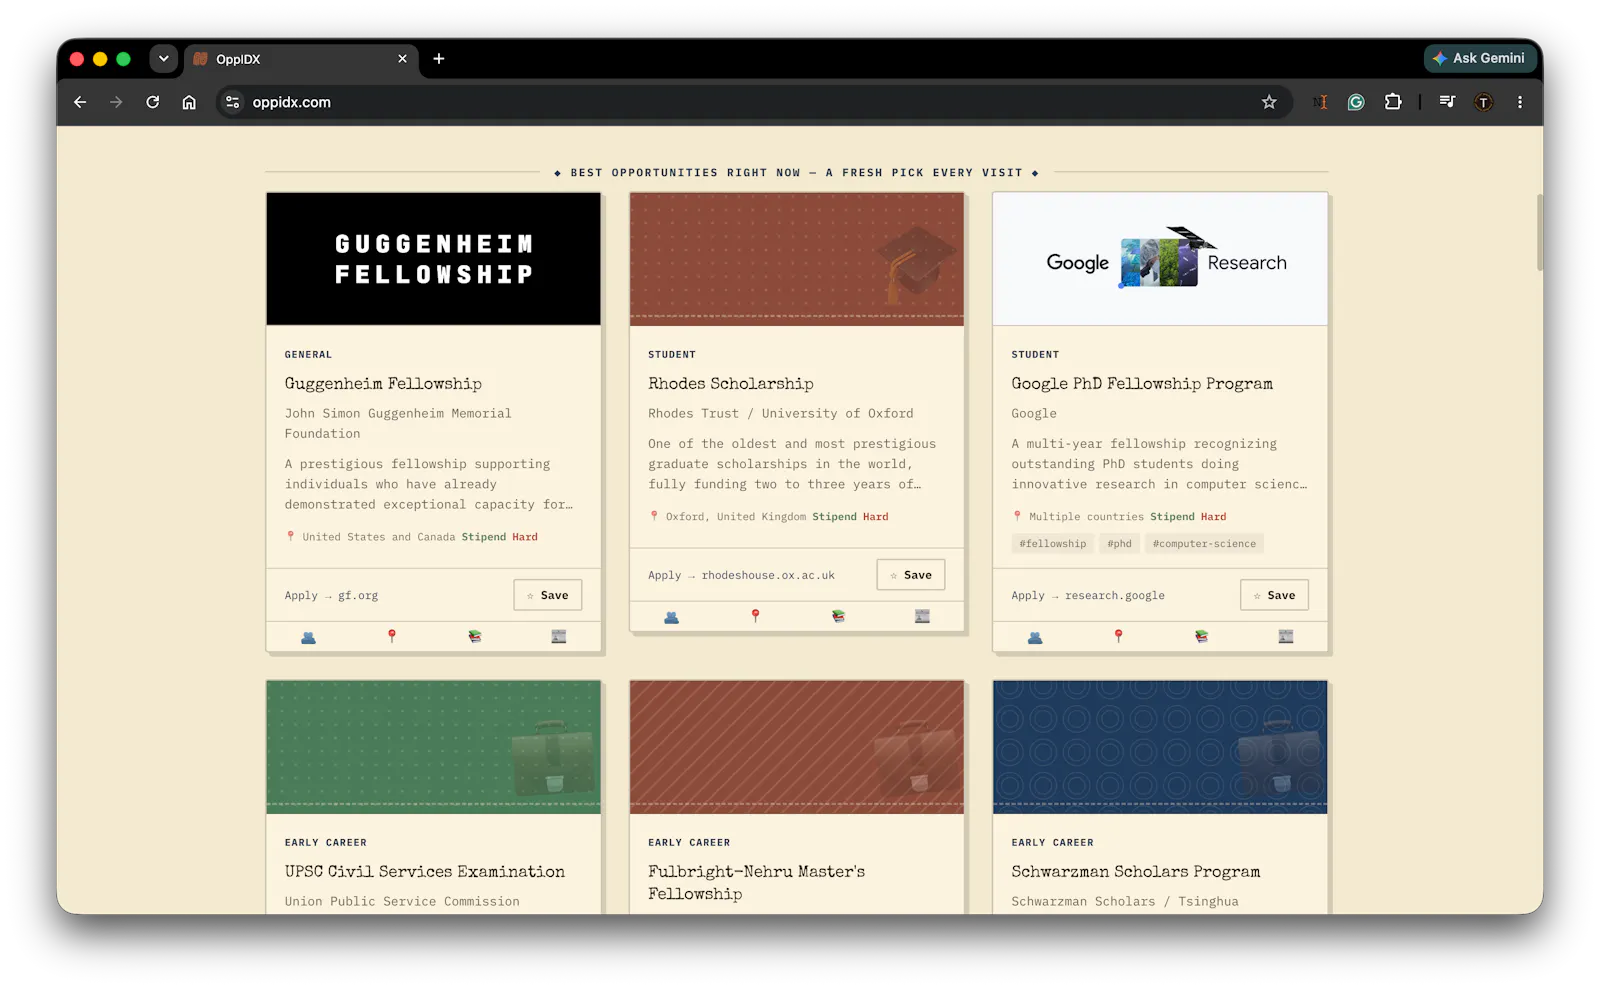This screenshot has width=1600, height=989.
Task: Open the Guggenheim Fellowship banner image
Action: point(434,259)
